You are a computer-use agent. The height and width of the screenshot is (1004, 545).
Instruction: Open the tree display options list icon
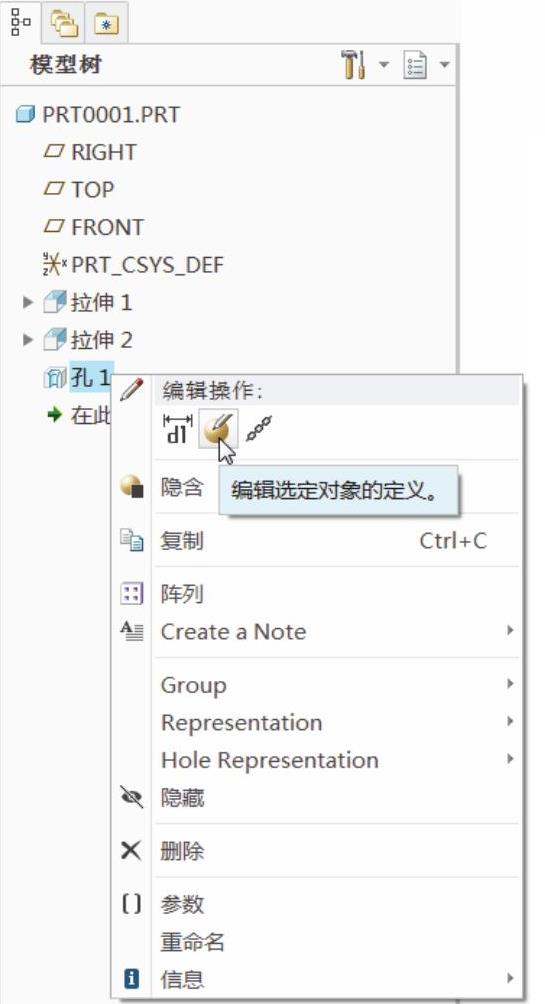(415, 65)
